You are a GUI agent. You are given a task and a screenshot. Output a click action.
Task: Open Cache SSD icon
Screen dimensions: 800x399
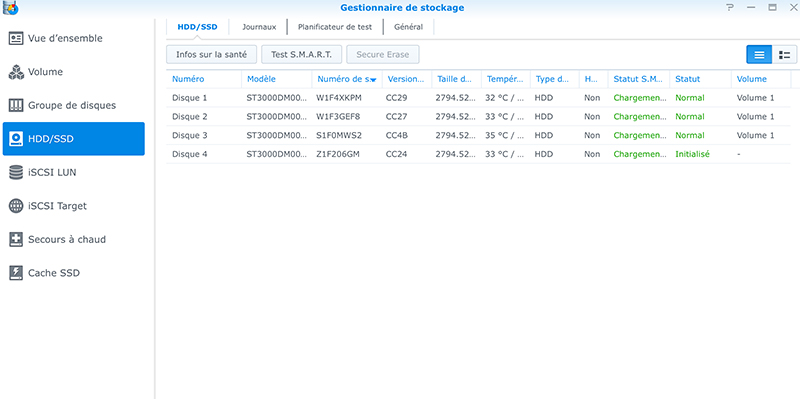[16, 273]
